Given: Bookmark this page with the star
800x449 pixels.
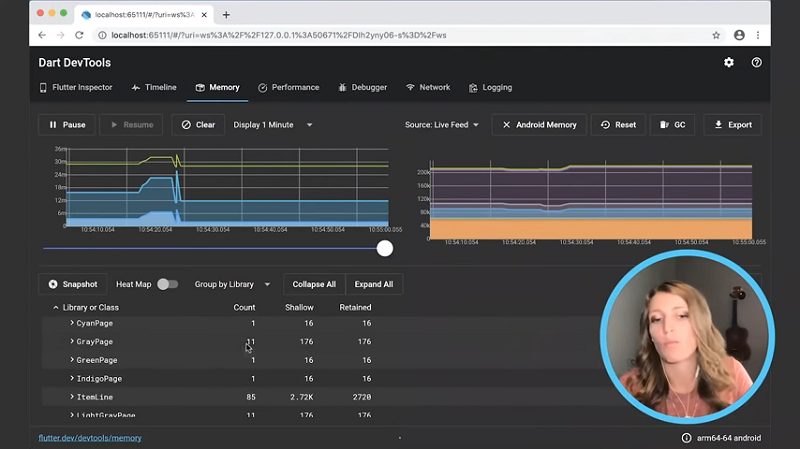Looking at the screenshot, I should click(x=716, y=35).
